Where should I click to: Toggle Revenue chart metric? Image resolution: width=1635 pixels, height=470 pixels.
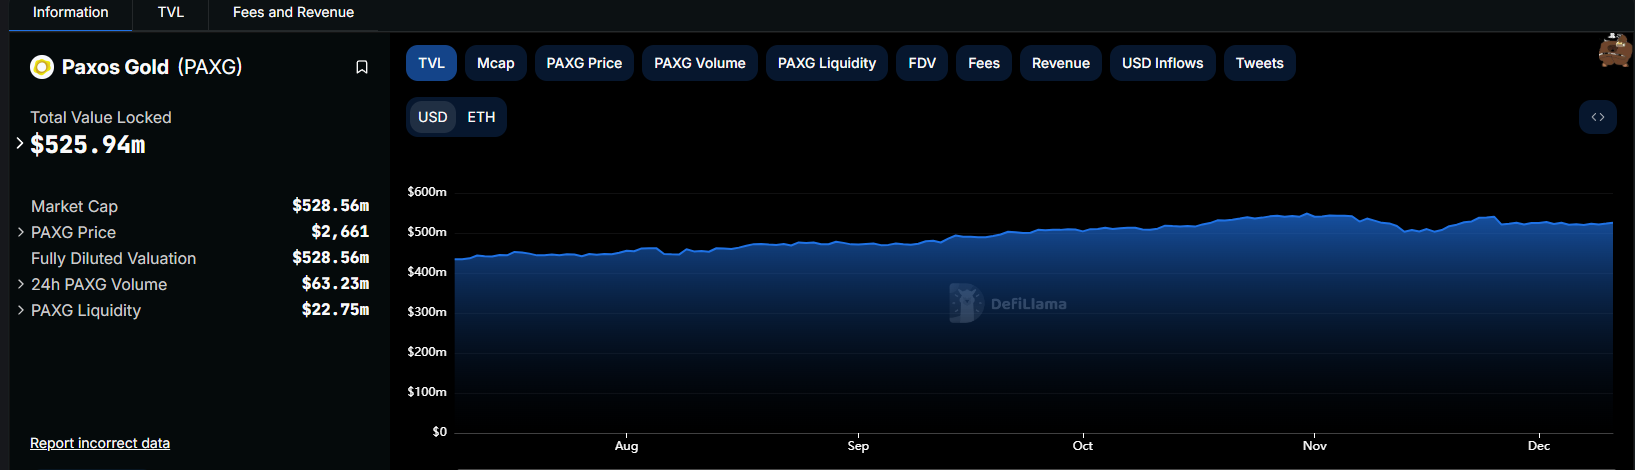pyautogui.click(x=1061, y=63)
